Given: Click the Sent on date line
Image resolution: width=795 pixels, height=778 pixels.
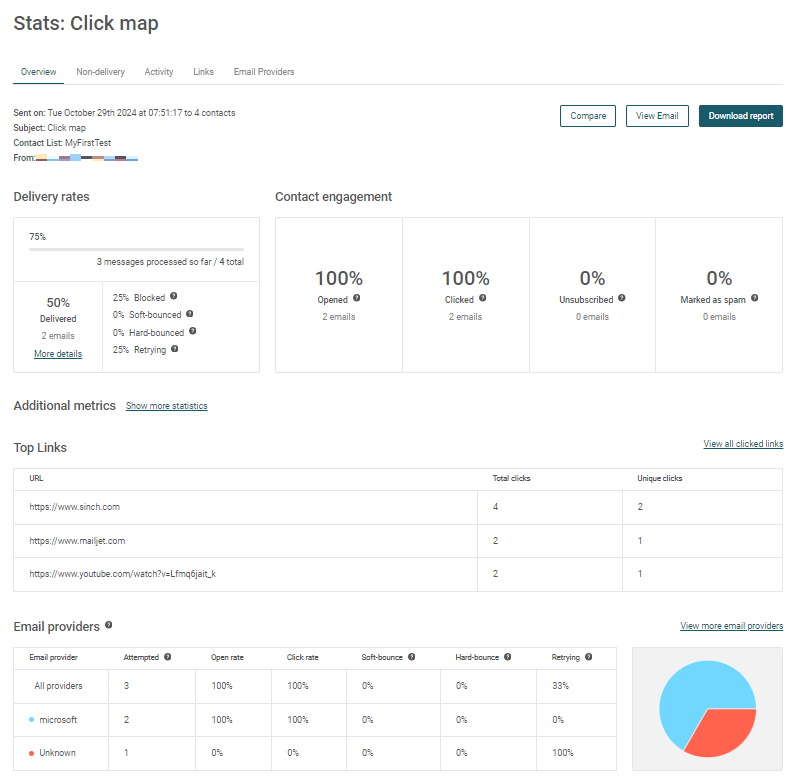Looking at the screenshot, I should (124, 113).
